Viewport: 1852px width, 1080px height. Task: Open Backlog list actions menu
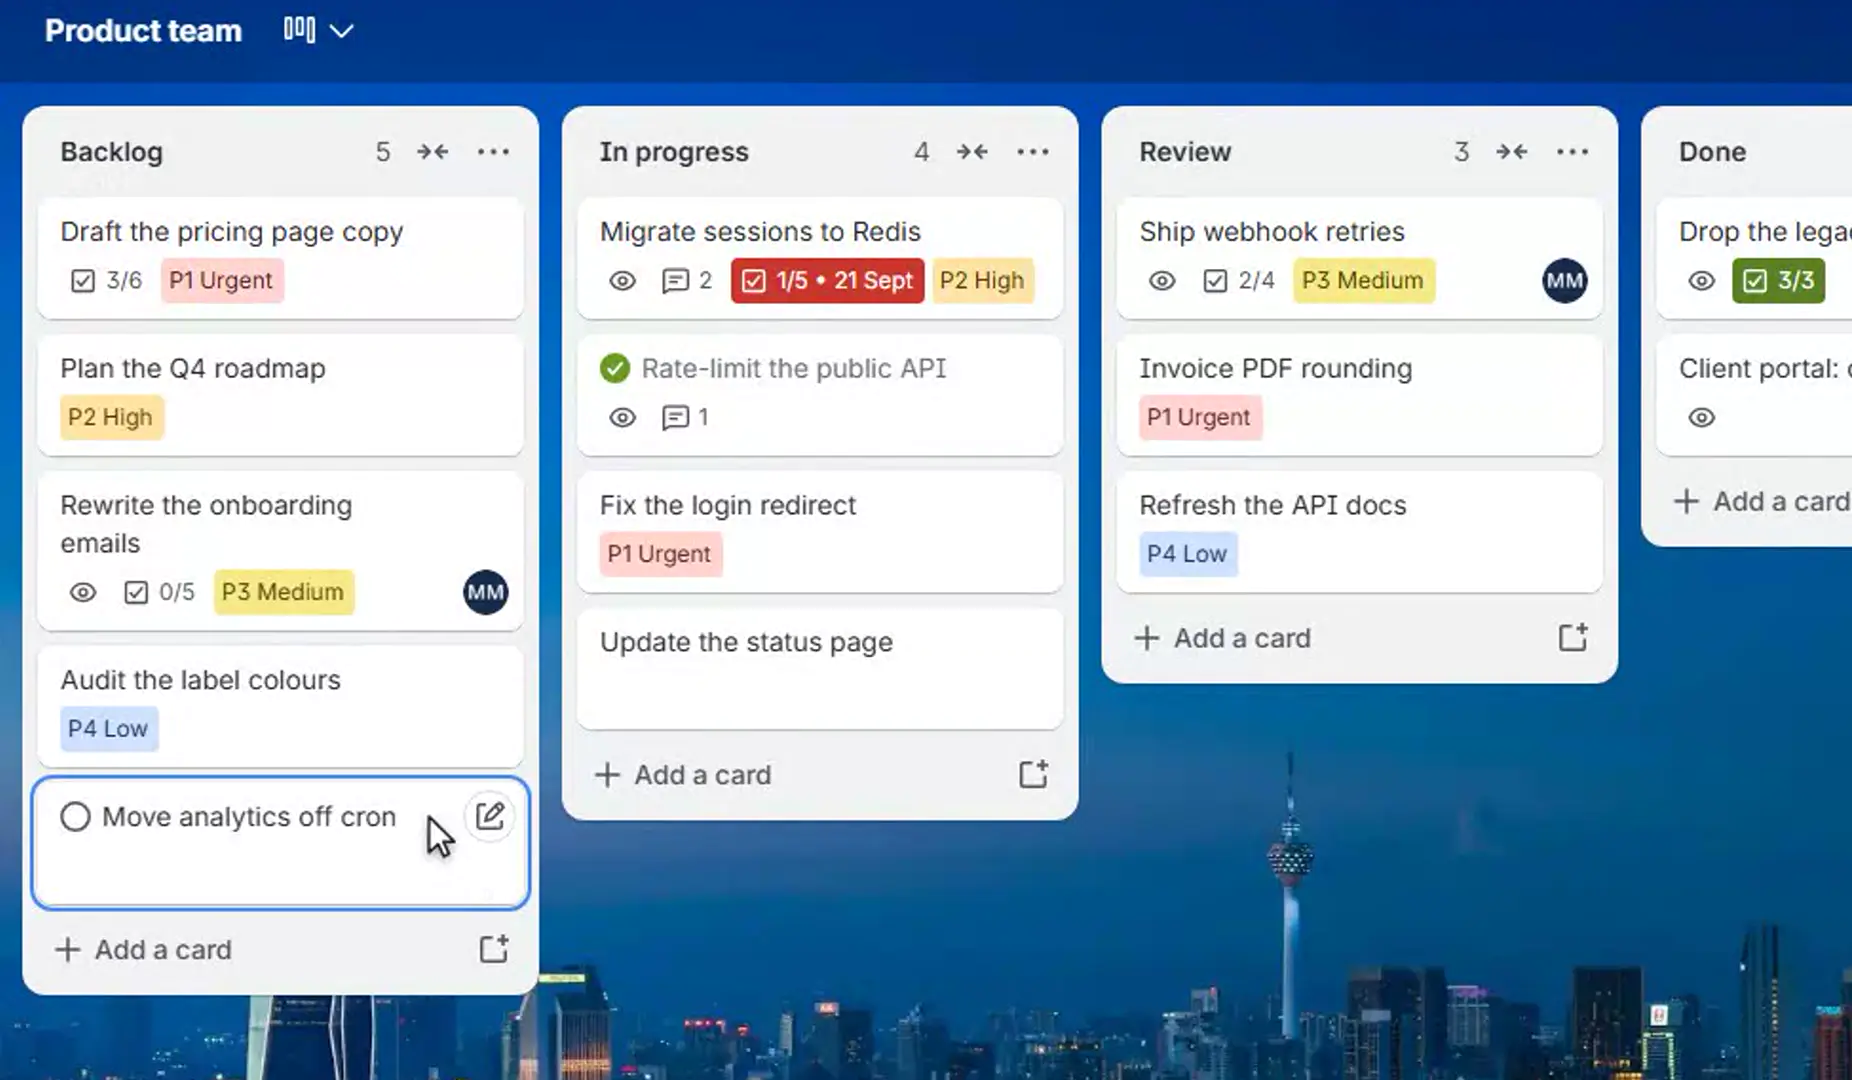pyautogui.click(x=493, y=152)
